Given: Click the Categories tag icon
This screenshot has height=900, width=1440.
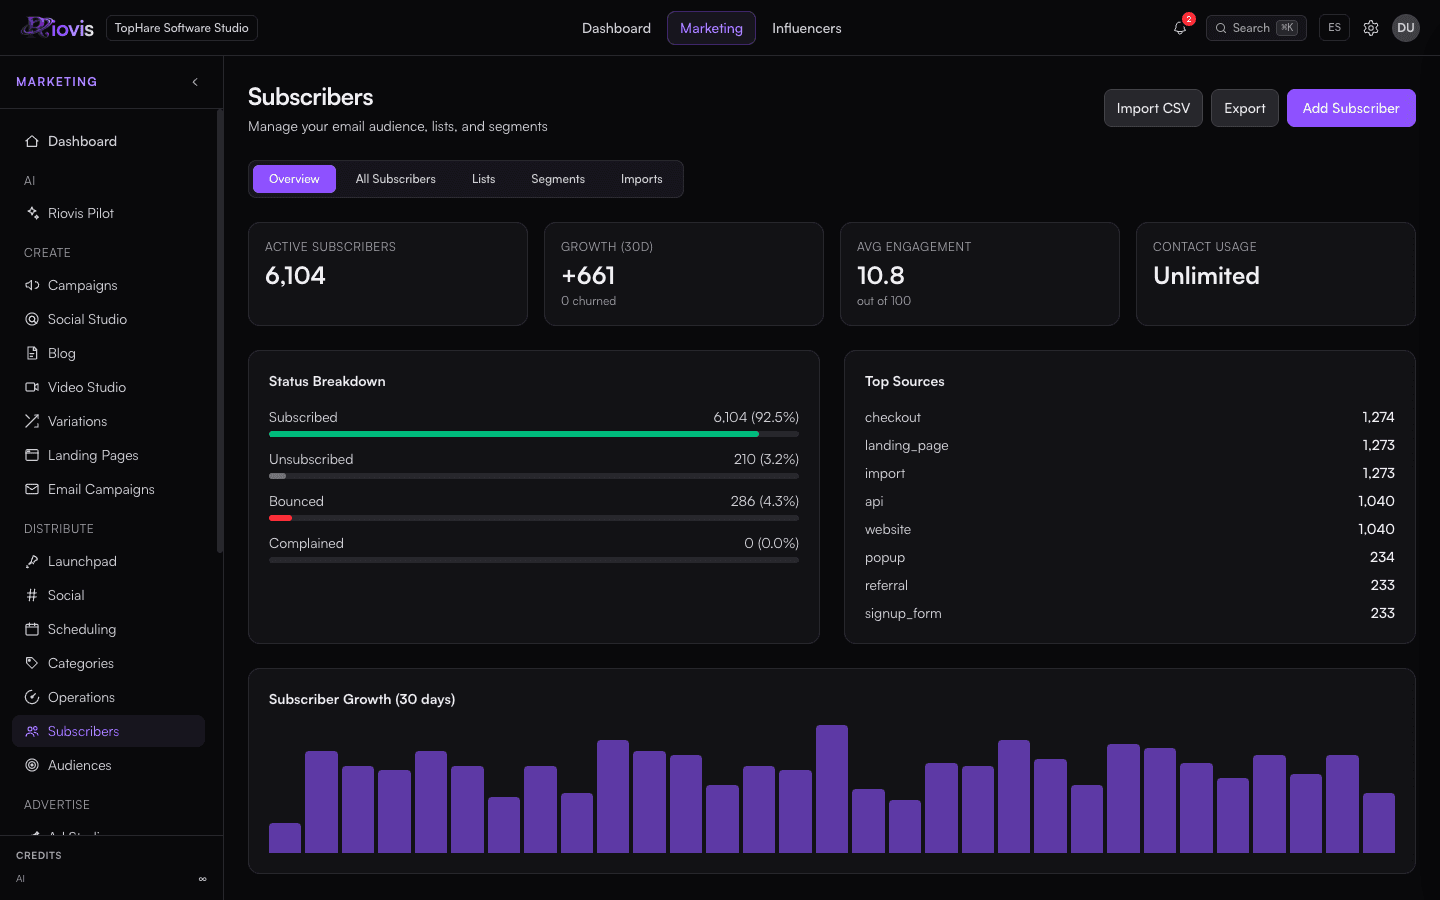Looking at the screenshot, I should 32,663.
